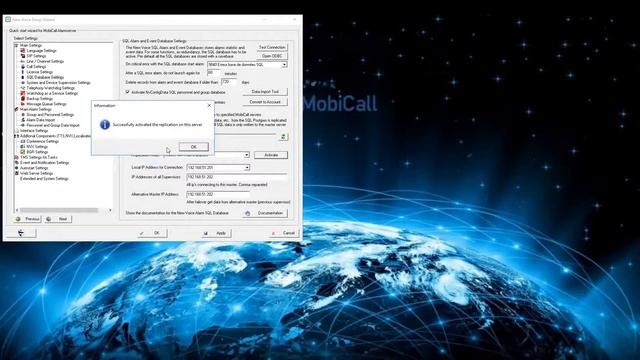This screenshot has width=640, height=360.
Task: Click the Telephony Watchdog Settings icon
Action: pos(23,88)
